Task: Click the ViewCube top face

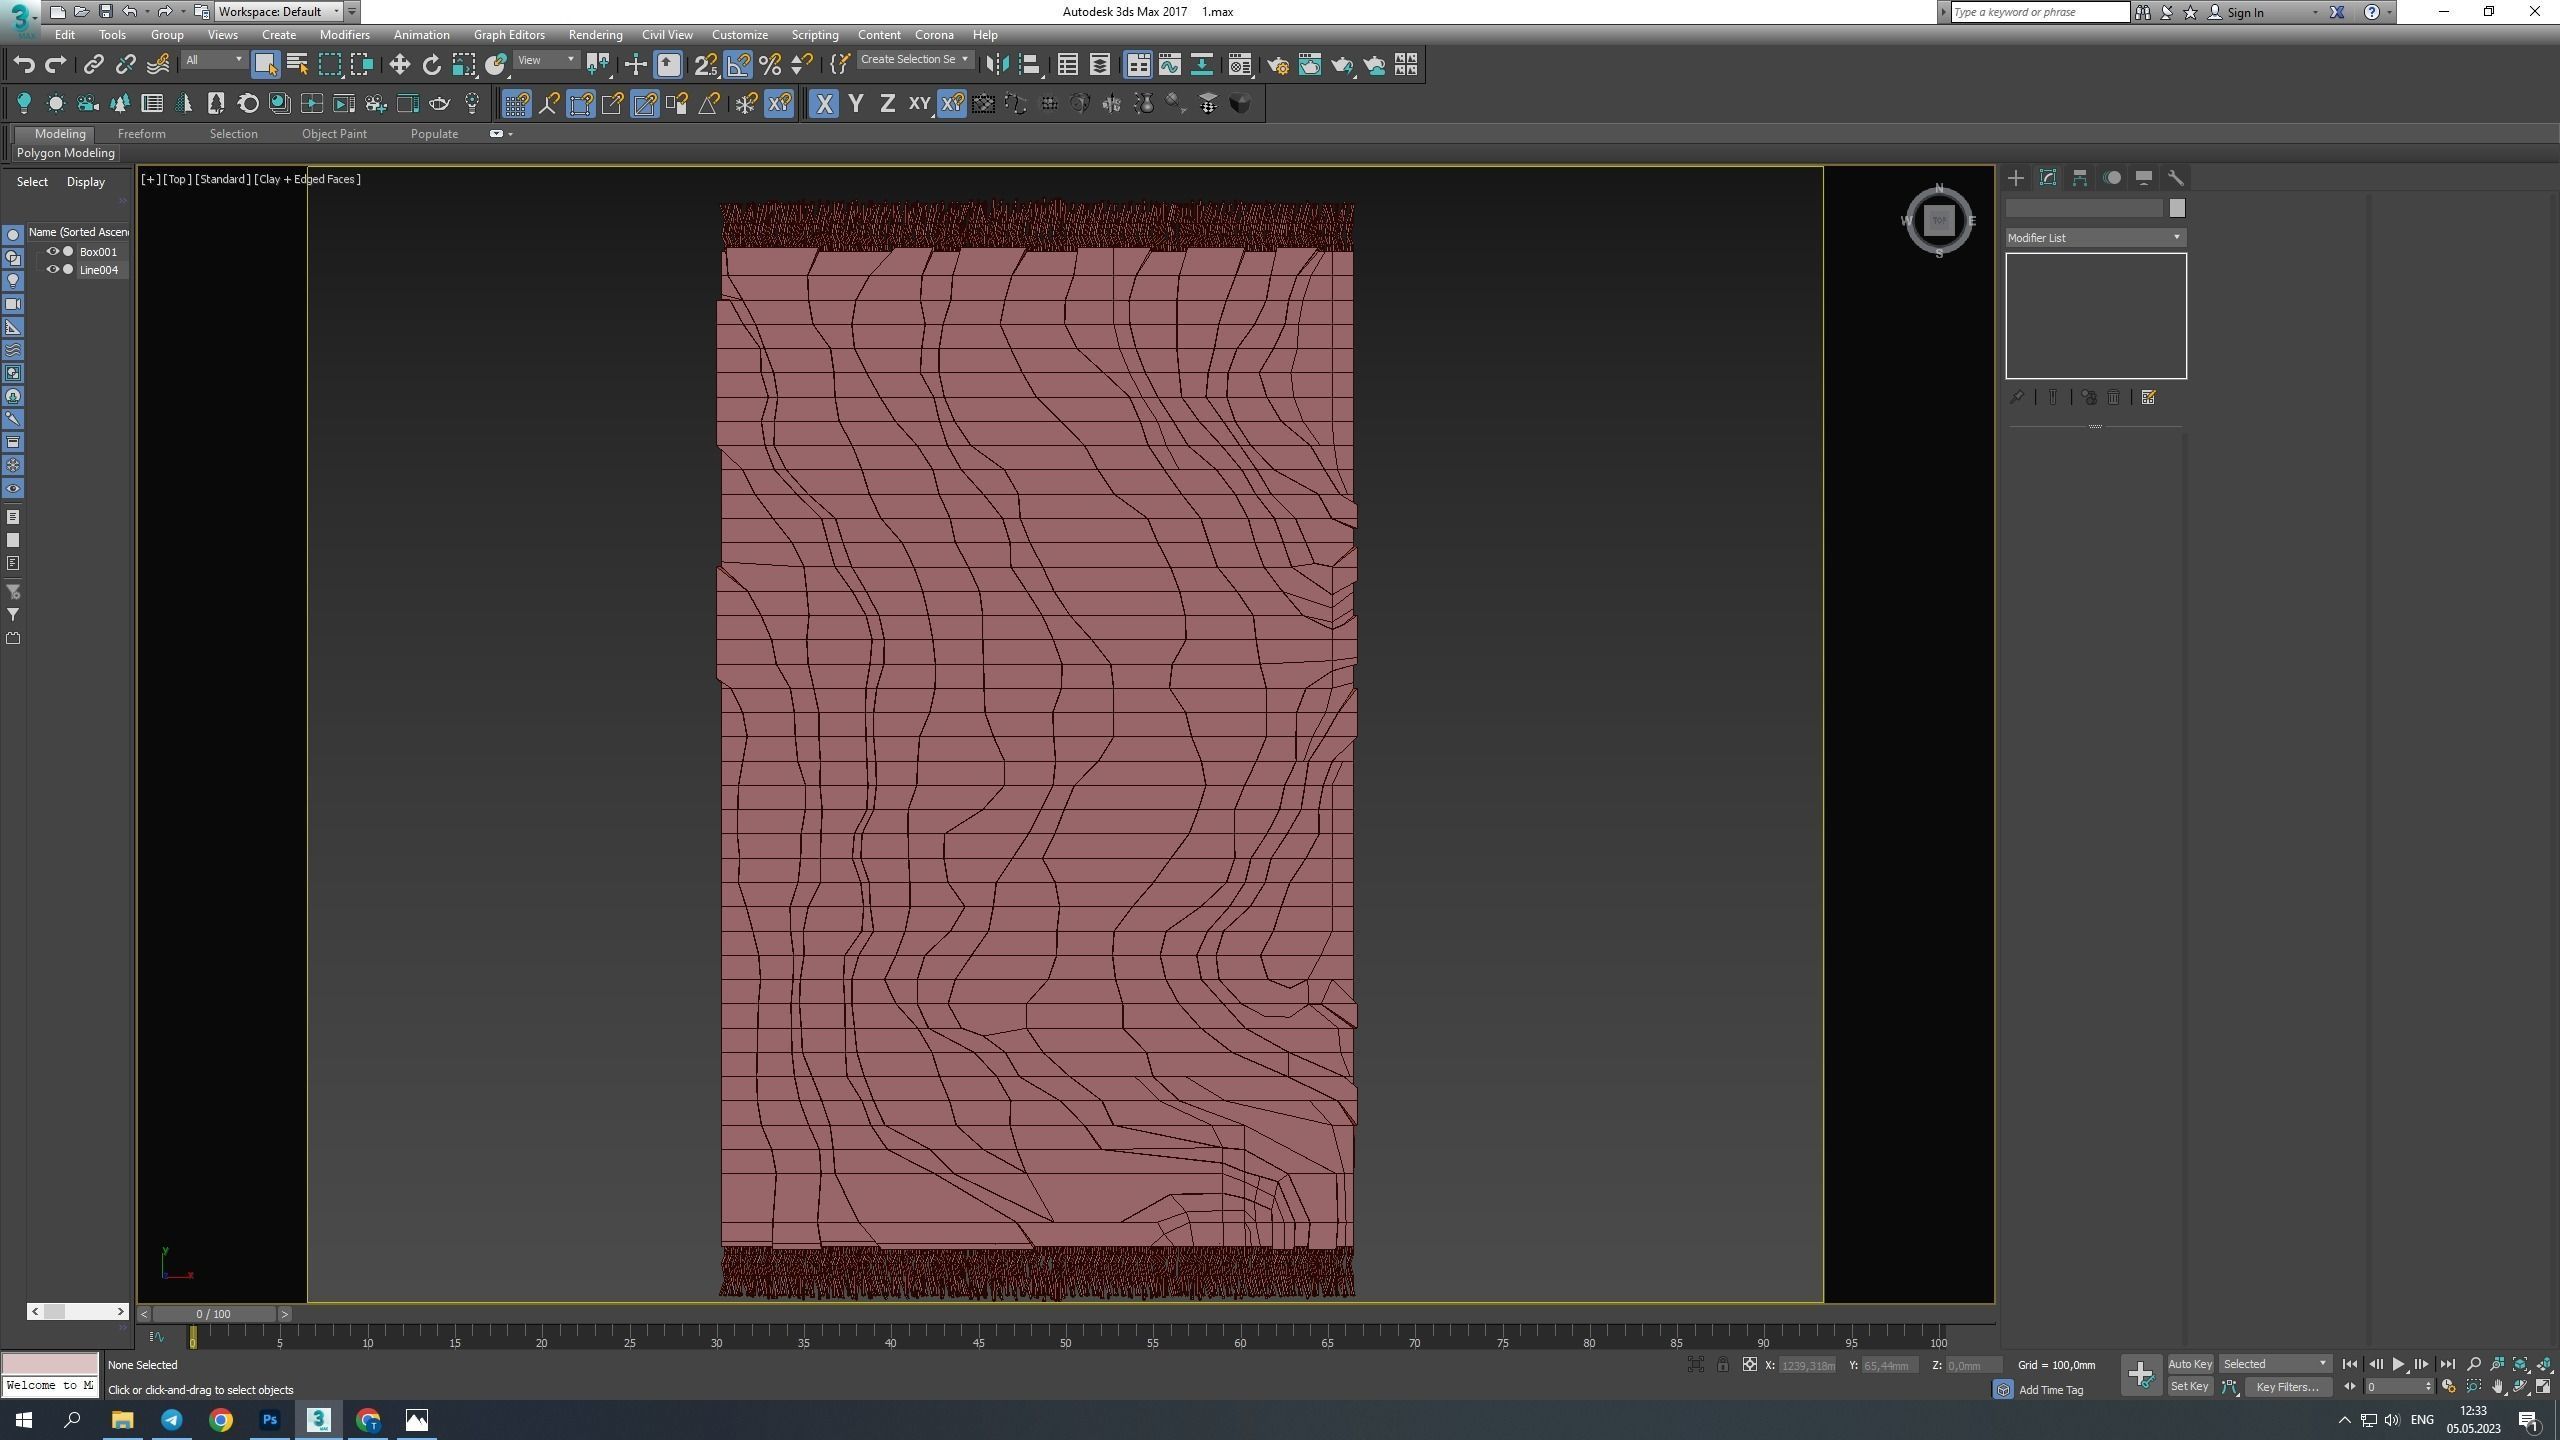Action: coord(1939,221)
